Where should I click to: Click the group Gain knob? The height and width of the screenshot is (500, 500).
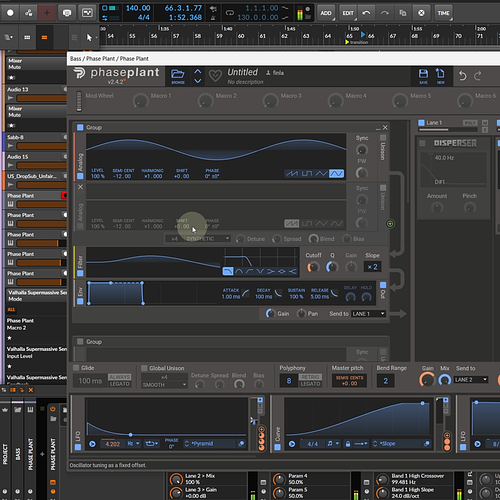click(270, 313)
